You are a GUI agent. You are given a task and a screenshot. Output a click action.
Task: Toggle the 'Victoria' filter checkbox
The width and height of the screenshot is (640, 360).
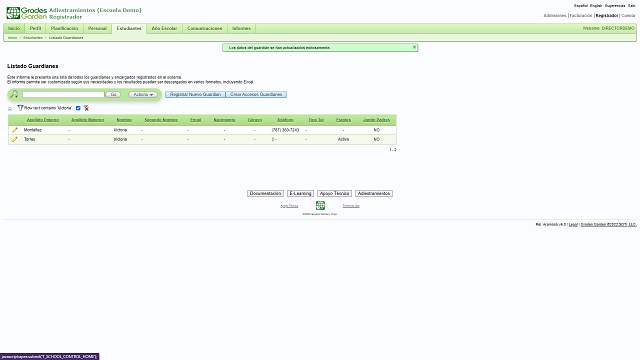(x=78, y=108)
